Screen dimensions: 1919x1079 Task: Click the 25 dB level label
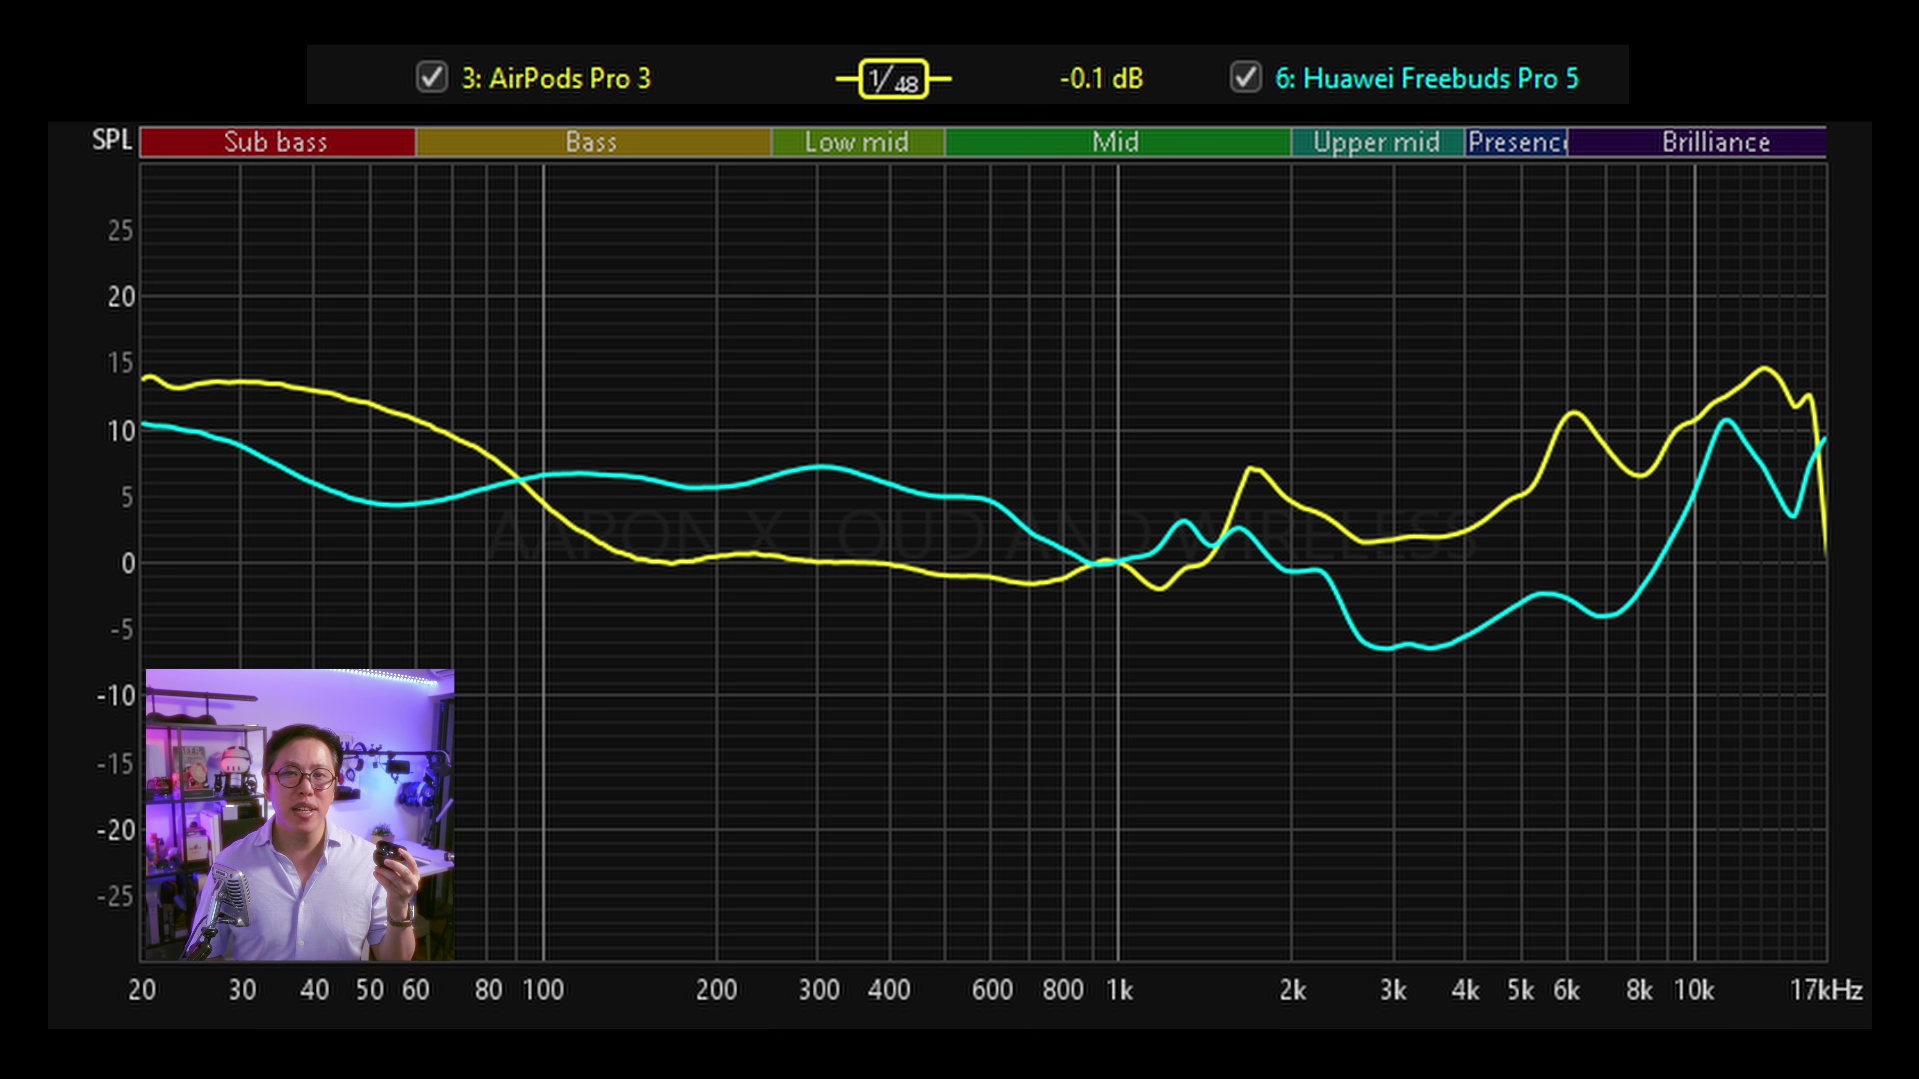point(120,231)
